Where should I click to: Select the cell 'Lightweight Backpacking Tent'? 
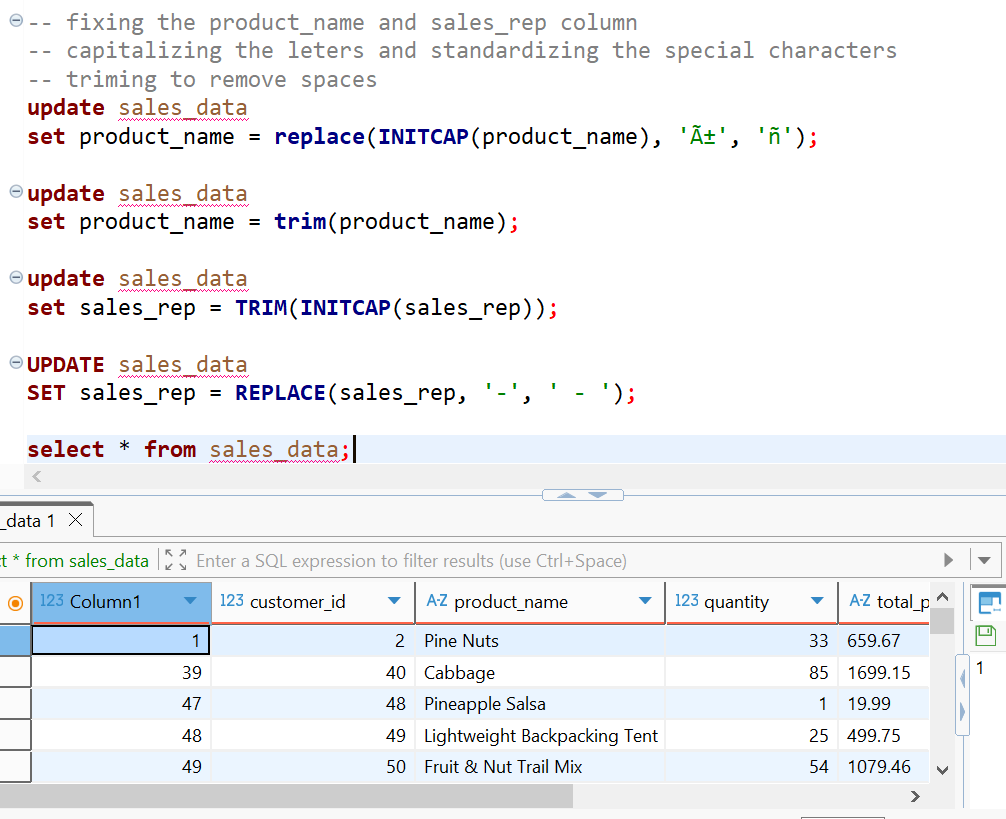(540, 736)
